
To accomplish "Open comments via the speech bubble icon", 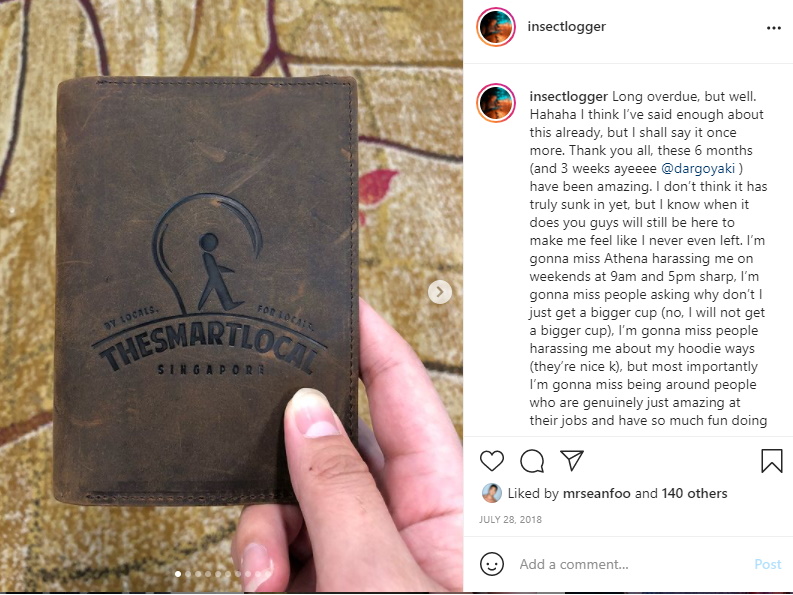I will point(532,461).
